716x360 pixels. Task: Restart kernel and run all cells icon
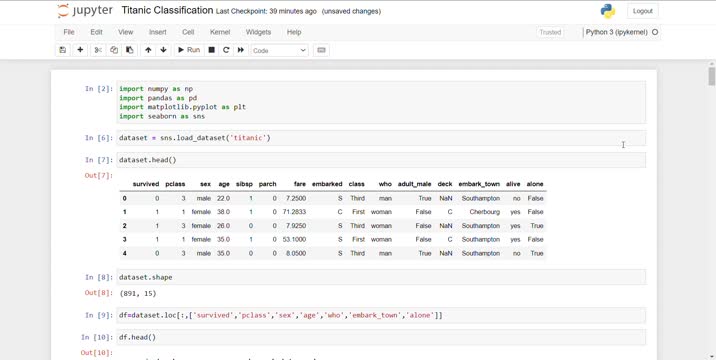241,50
